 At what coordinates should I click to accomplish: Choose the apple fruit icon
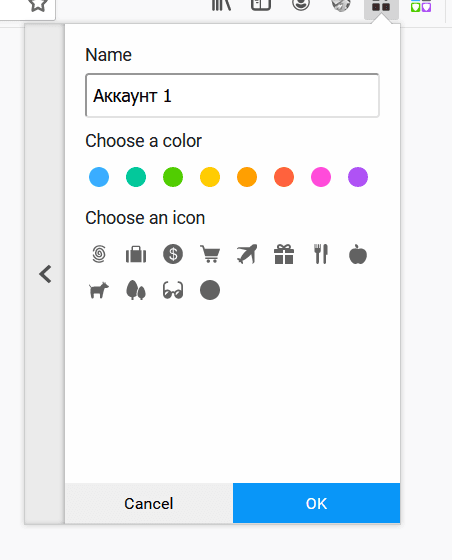point(358,254)
